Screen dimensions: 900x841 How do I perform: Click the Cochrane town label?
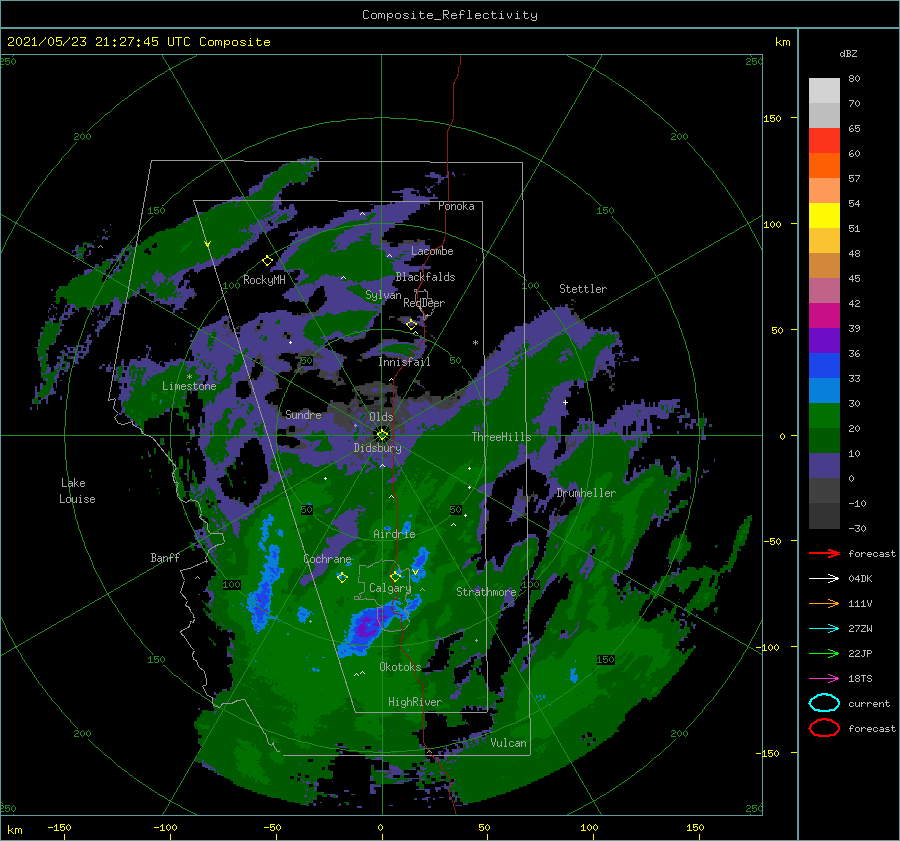(x=327, y=559)
